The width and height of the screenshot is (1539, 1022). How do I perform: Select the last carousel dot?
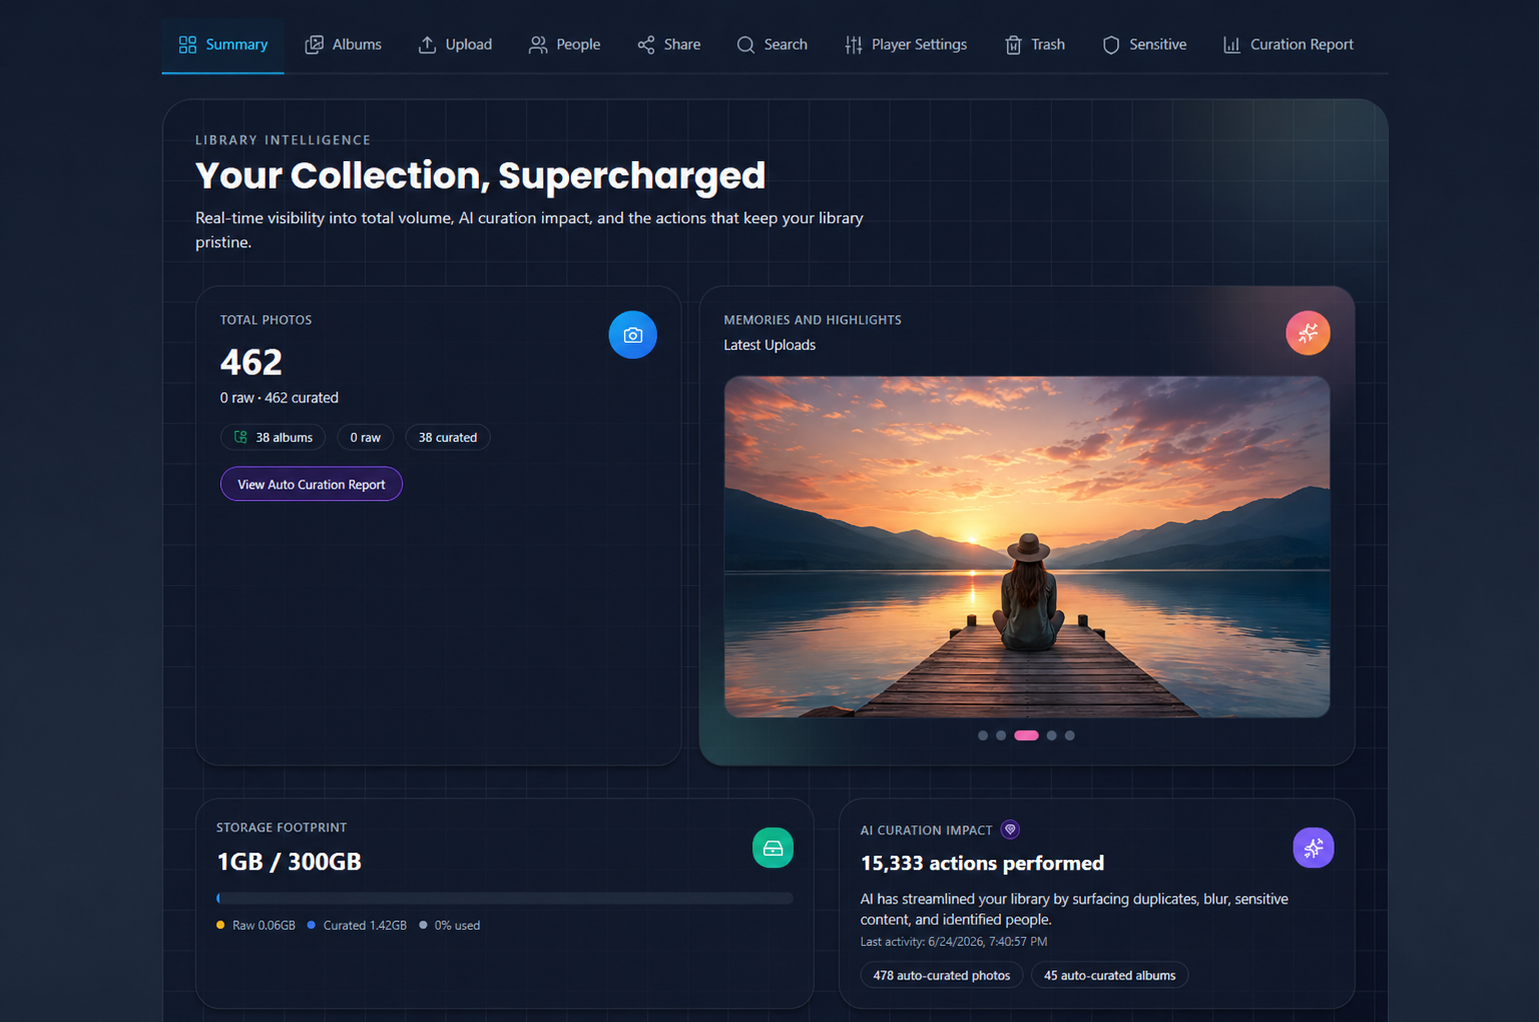[1070, 735]
